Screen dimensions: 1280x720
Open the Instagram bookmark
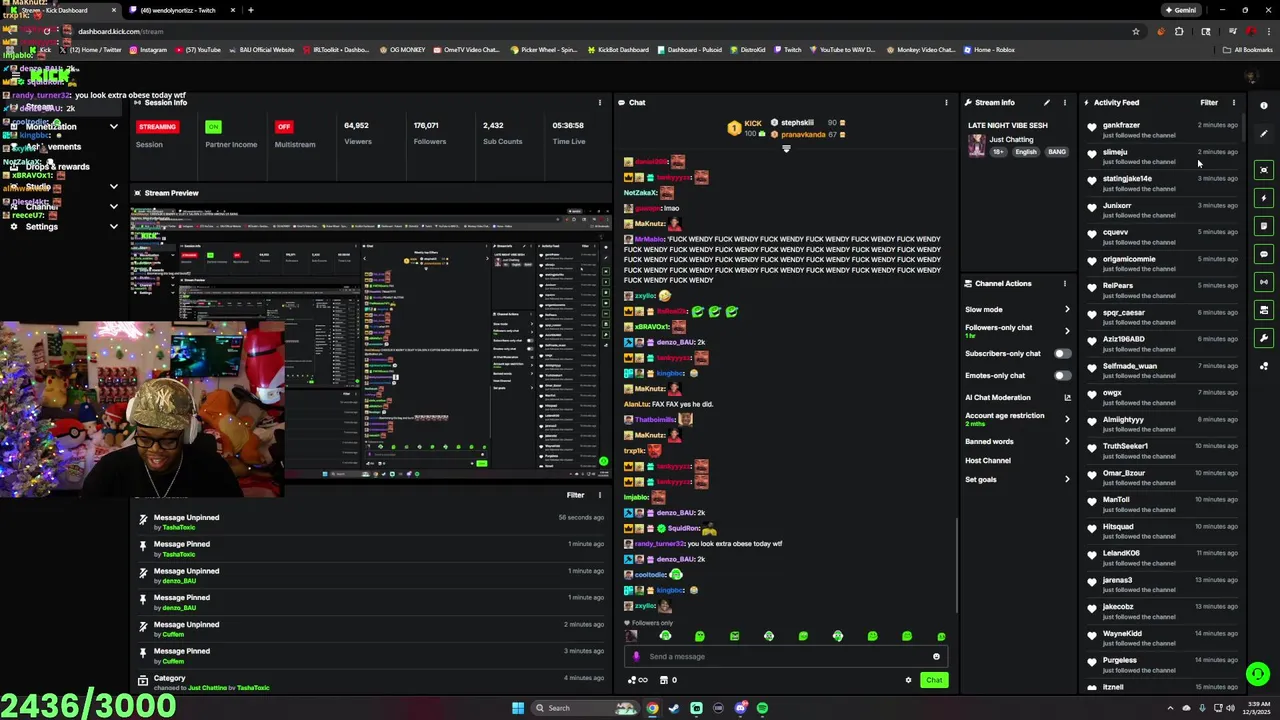pyautogui.click(x=147, y=50)
